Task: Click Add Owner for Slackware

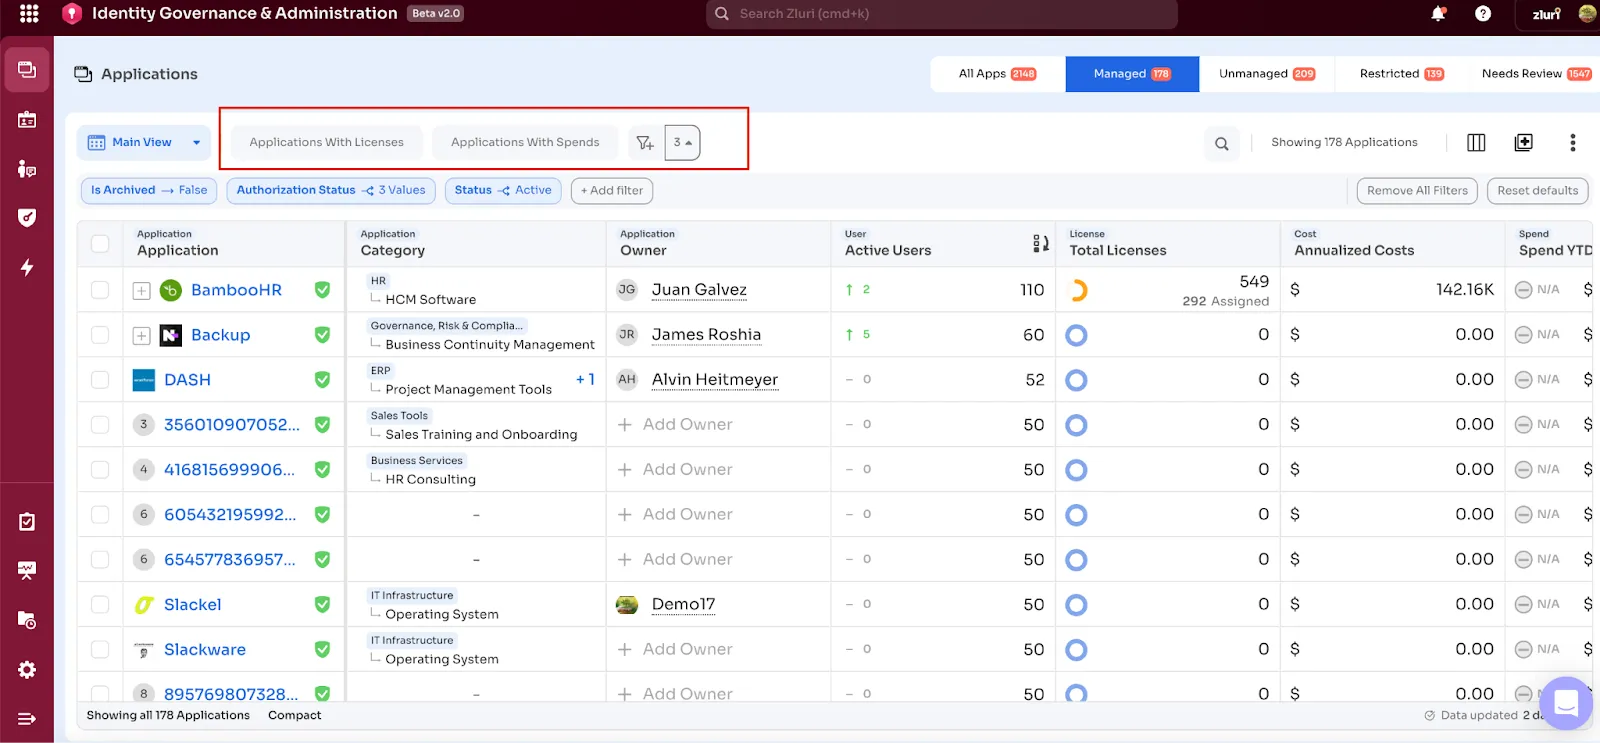Action: 675,649
